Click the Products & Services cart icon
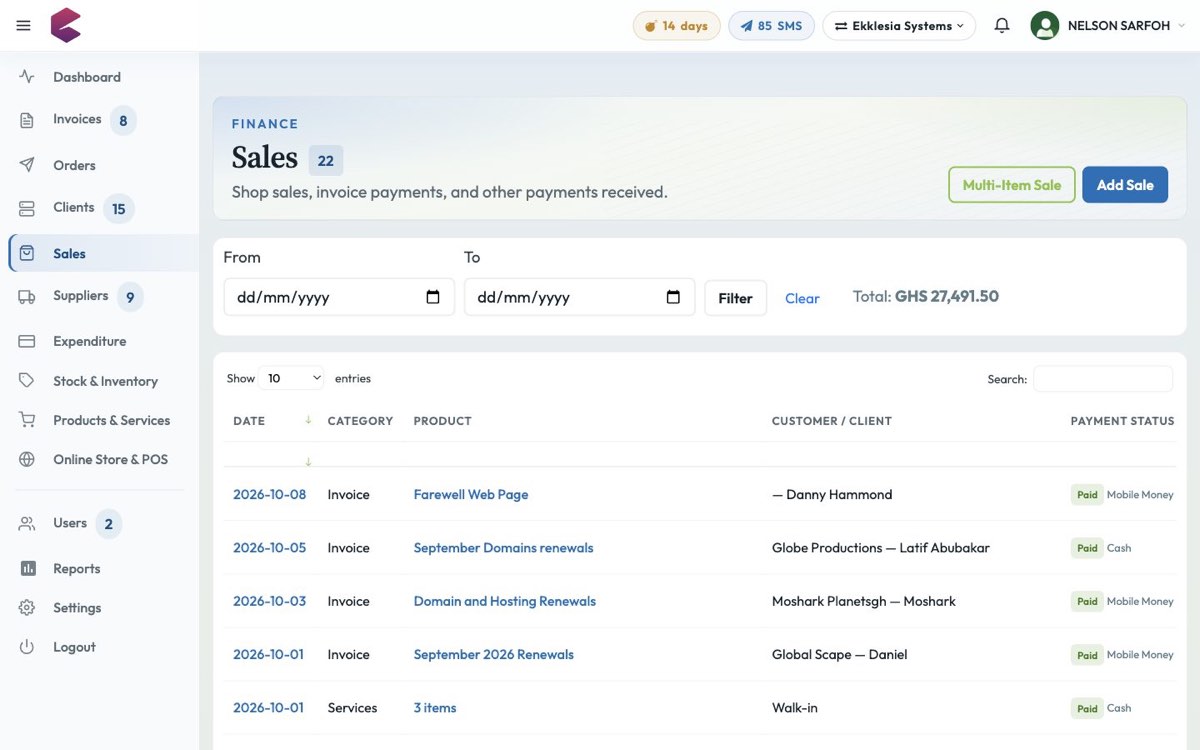 click(x=27, y=420)
